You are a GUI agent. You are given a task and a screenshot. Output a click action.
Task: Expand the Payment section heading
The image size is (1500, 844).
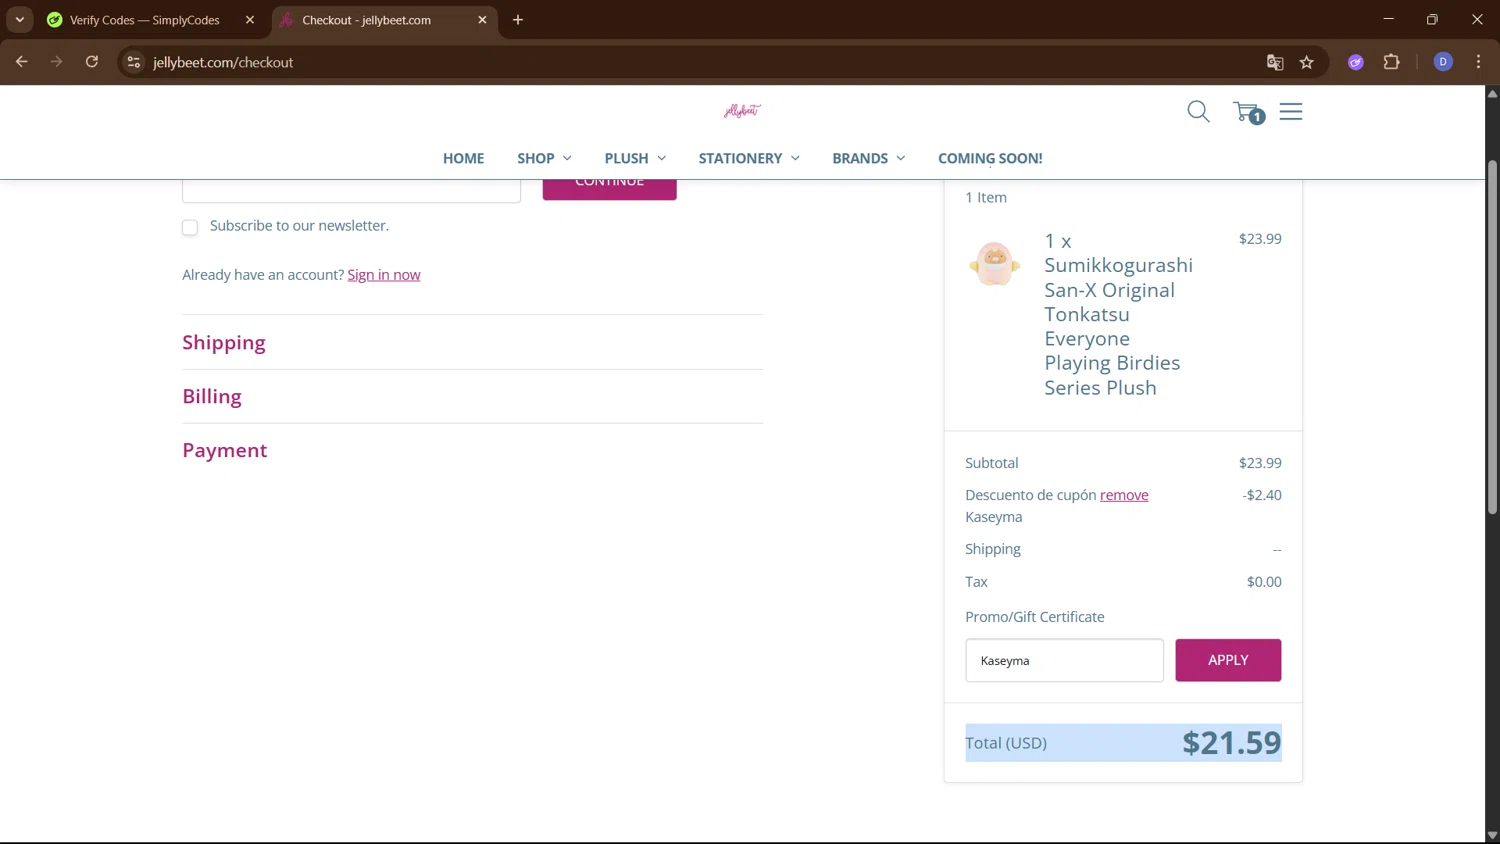(x=225, y=450)
